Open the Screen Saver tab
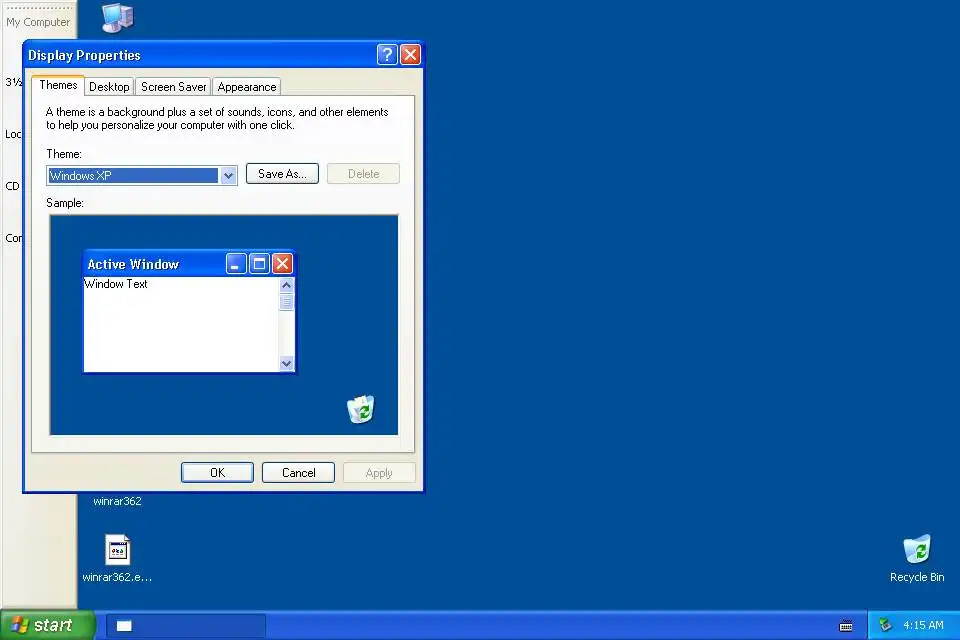 click(173, 87)
